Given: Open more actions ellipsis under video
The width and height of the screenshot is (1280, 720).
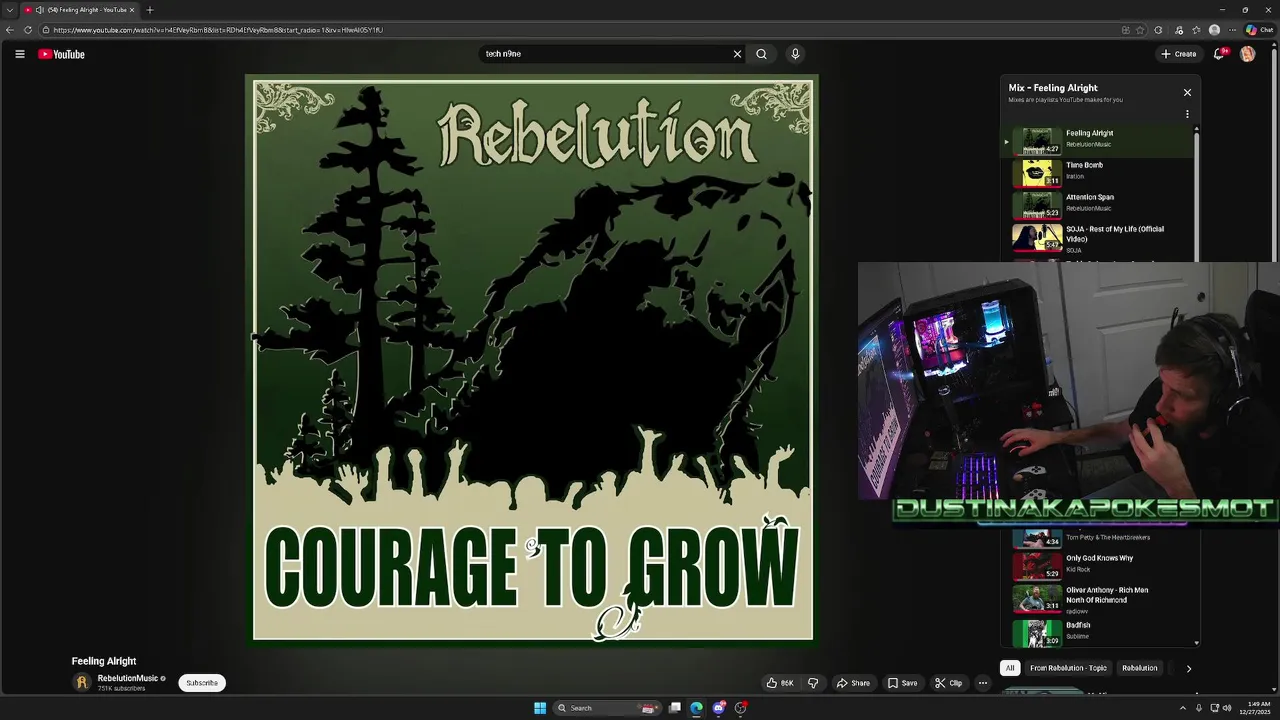Looking at the screenshot, I should click(x=982, y=683).
